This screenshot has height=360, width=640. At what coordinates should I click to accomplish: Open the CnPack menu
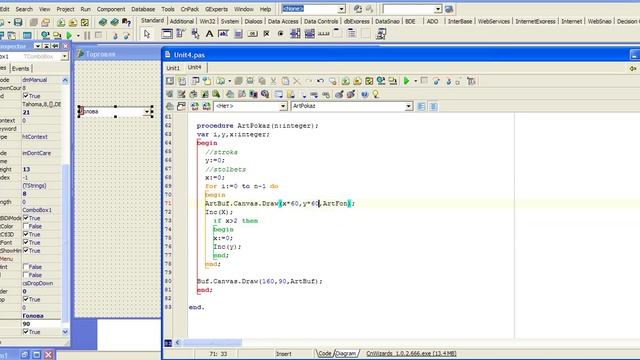(190, 9)
